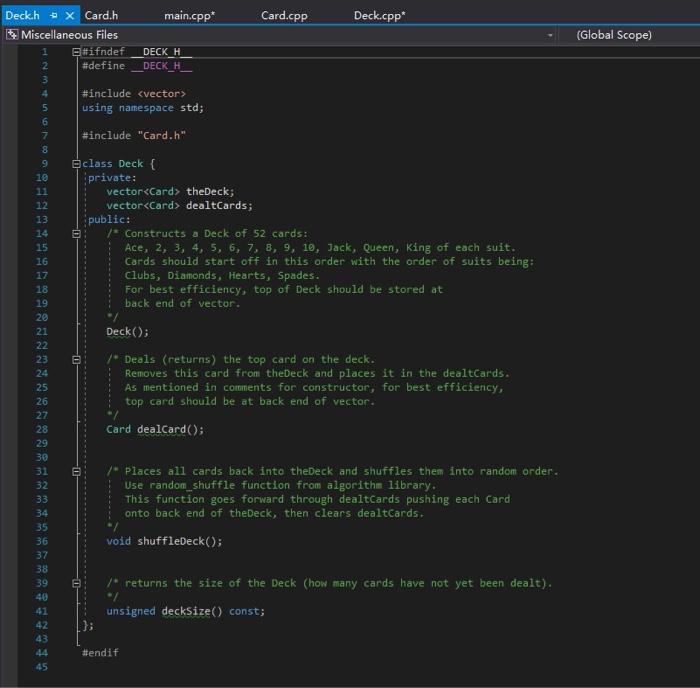Image resolution: width=700 pixels, height=688 pixels.
Task: Open the Global Scope dropdown
Action: click(613, 35)
